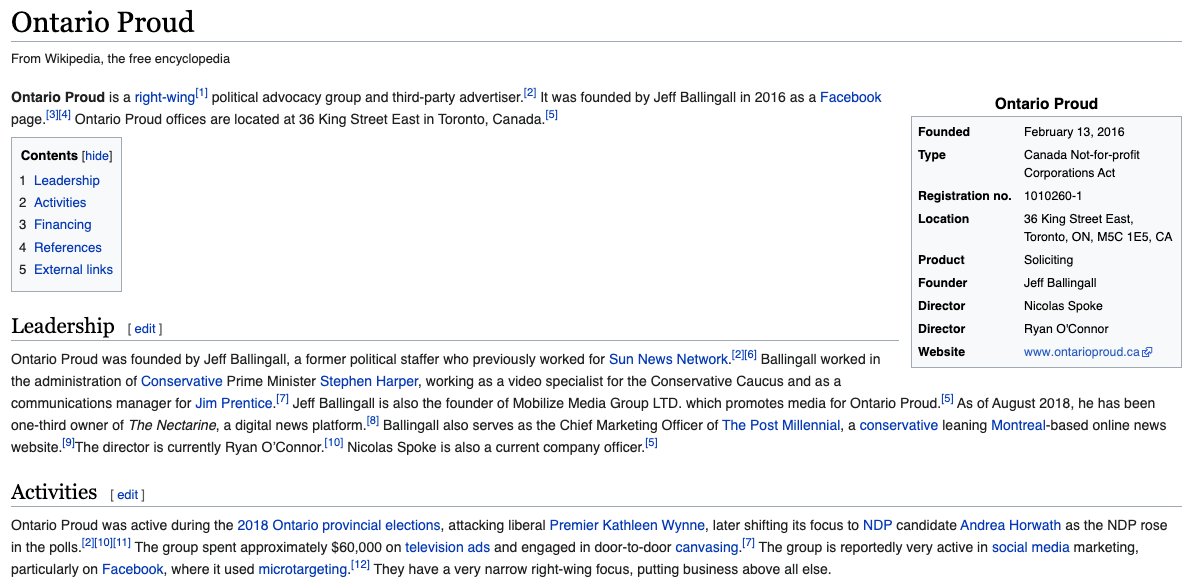Jump to References in Contents
The height and width of the screenshot is (588, 1189).
point(67,247)
